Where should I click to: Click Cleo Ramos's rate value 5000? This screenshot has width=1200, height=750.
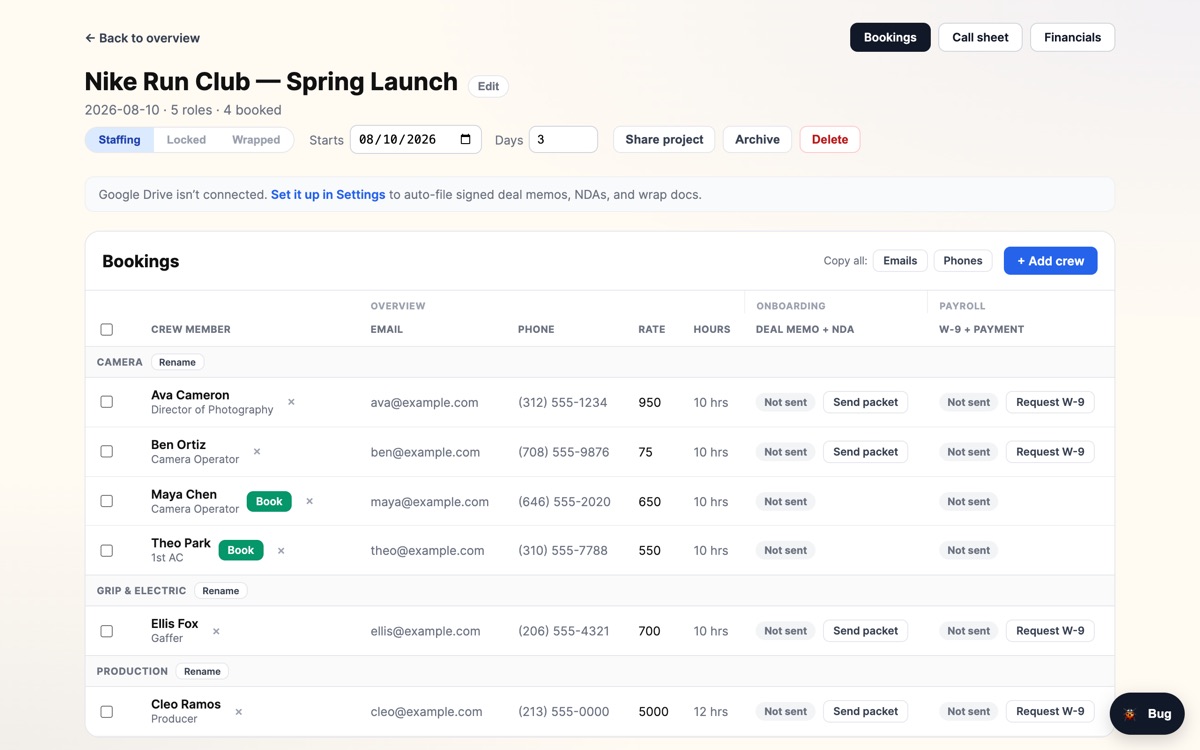pos(653,712)
